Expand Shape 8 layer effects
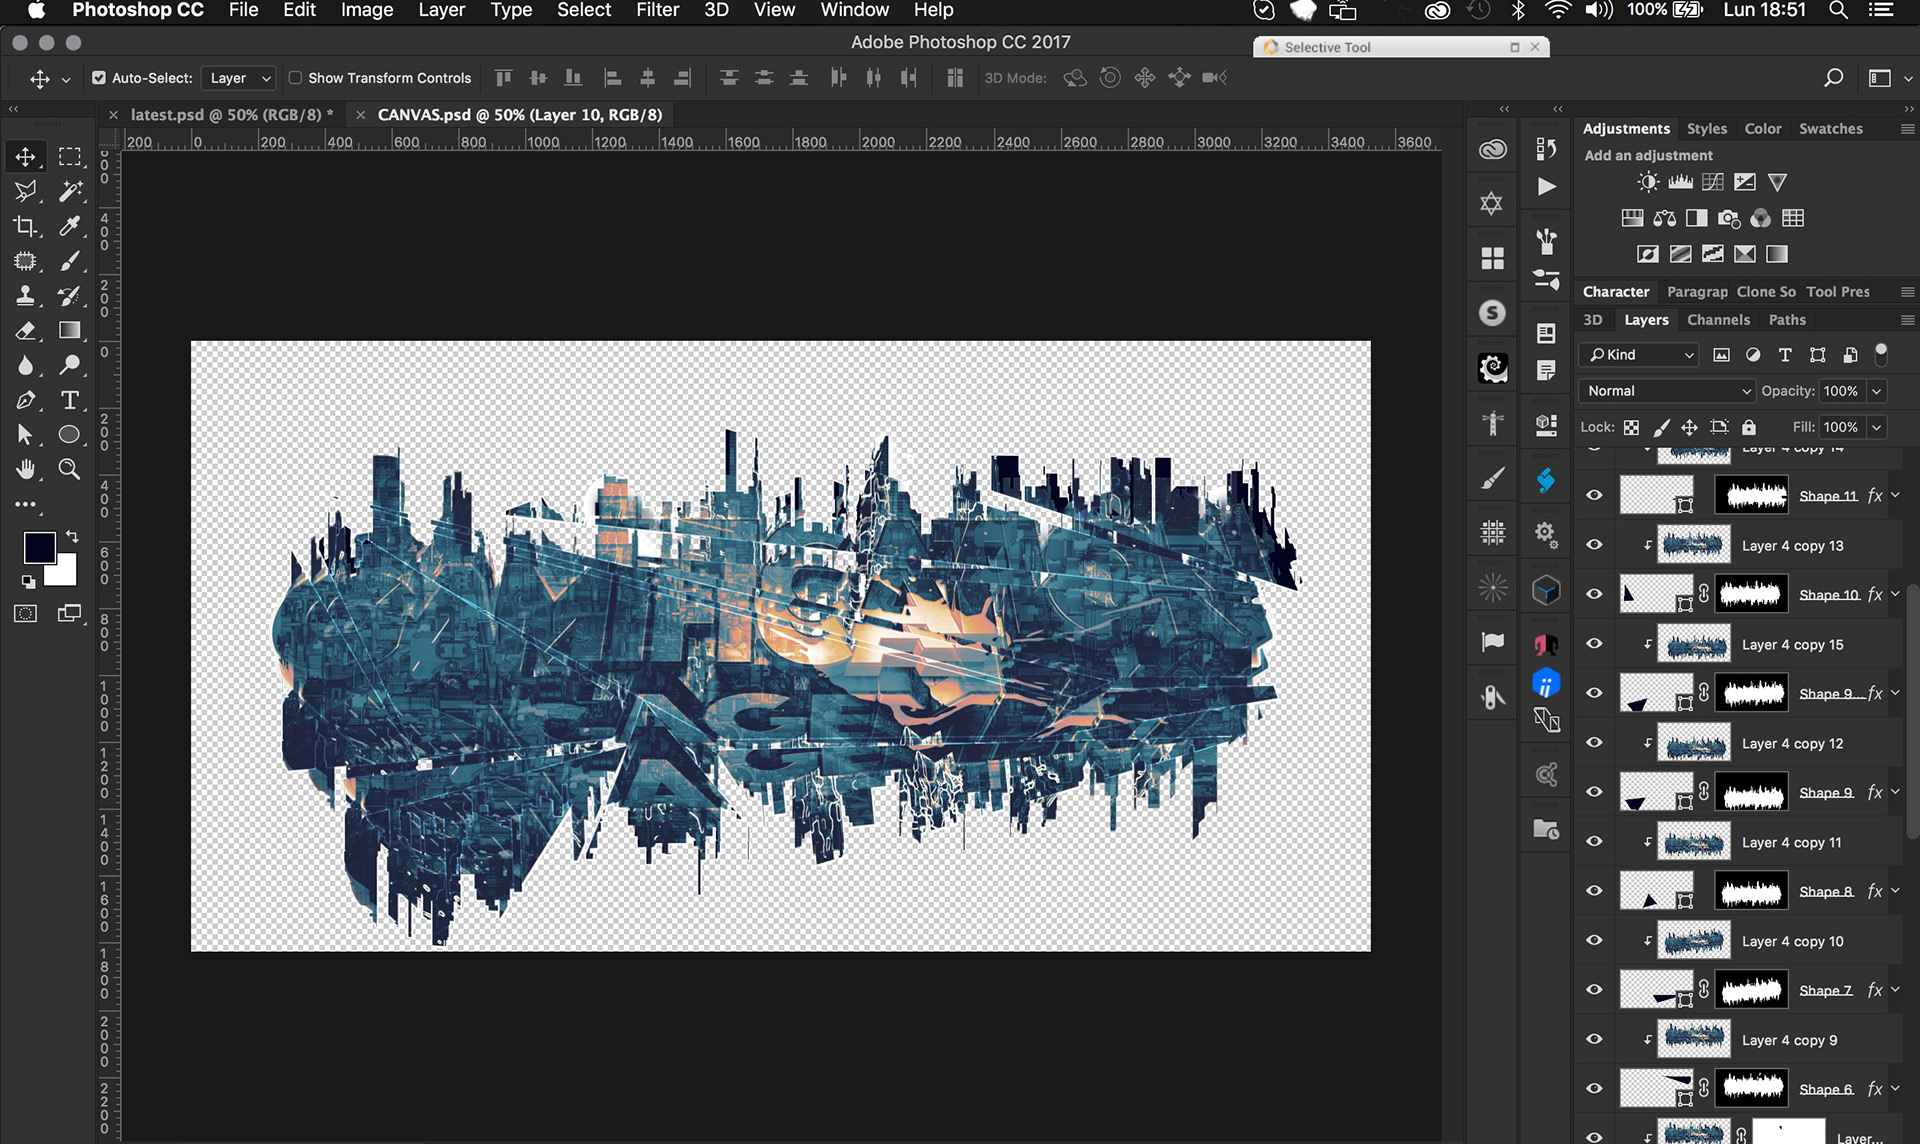 pyautogui.click(x=1895, y=891)
